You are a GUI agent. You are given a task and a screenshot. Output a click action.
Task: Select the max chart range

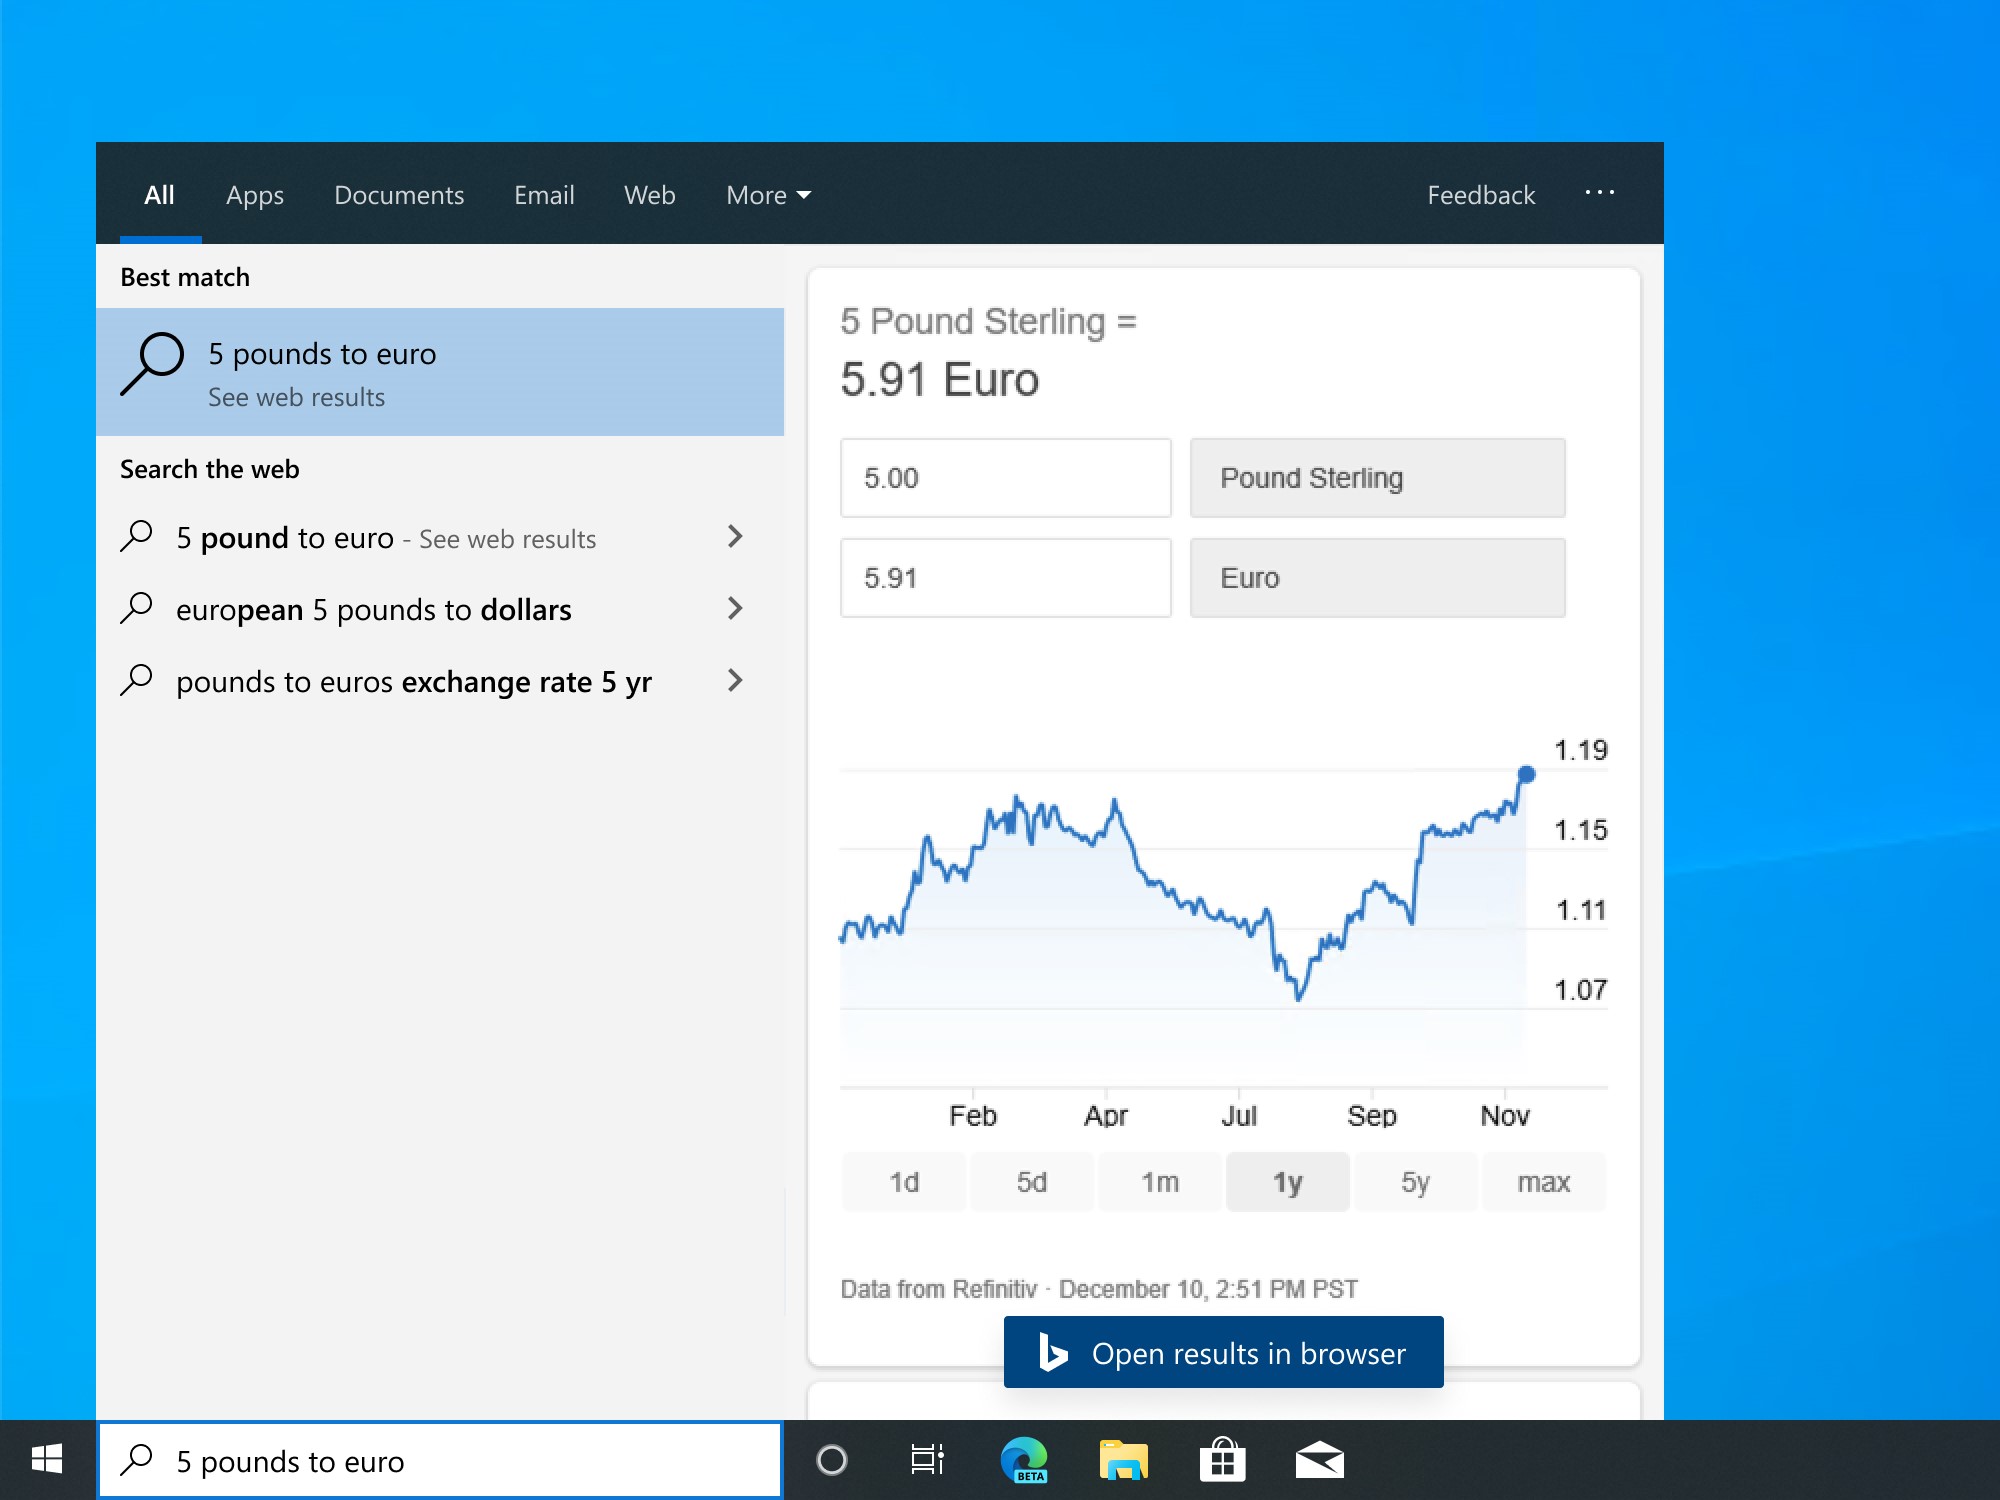(1544, 1181)
